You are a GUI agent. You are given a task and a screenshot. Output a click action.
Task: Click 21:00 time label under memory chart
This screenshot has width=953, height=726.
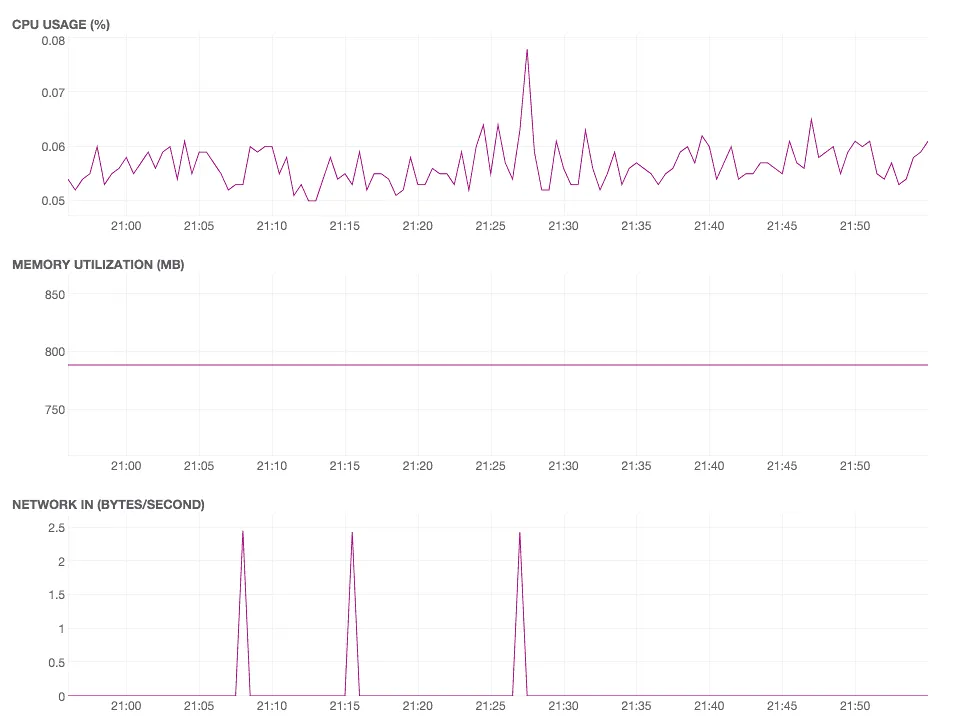tap(126, 466)
